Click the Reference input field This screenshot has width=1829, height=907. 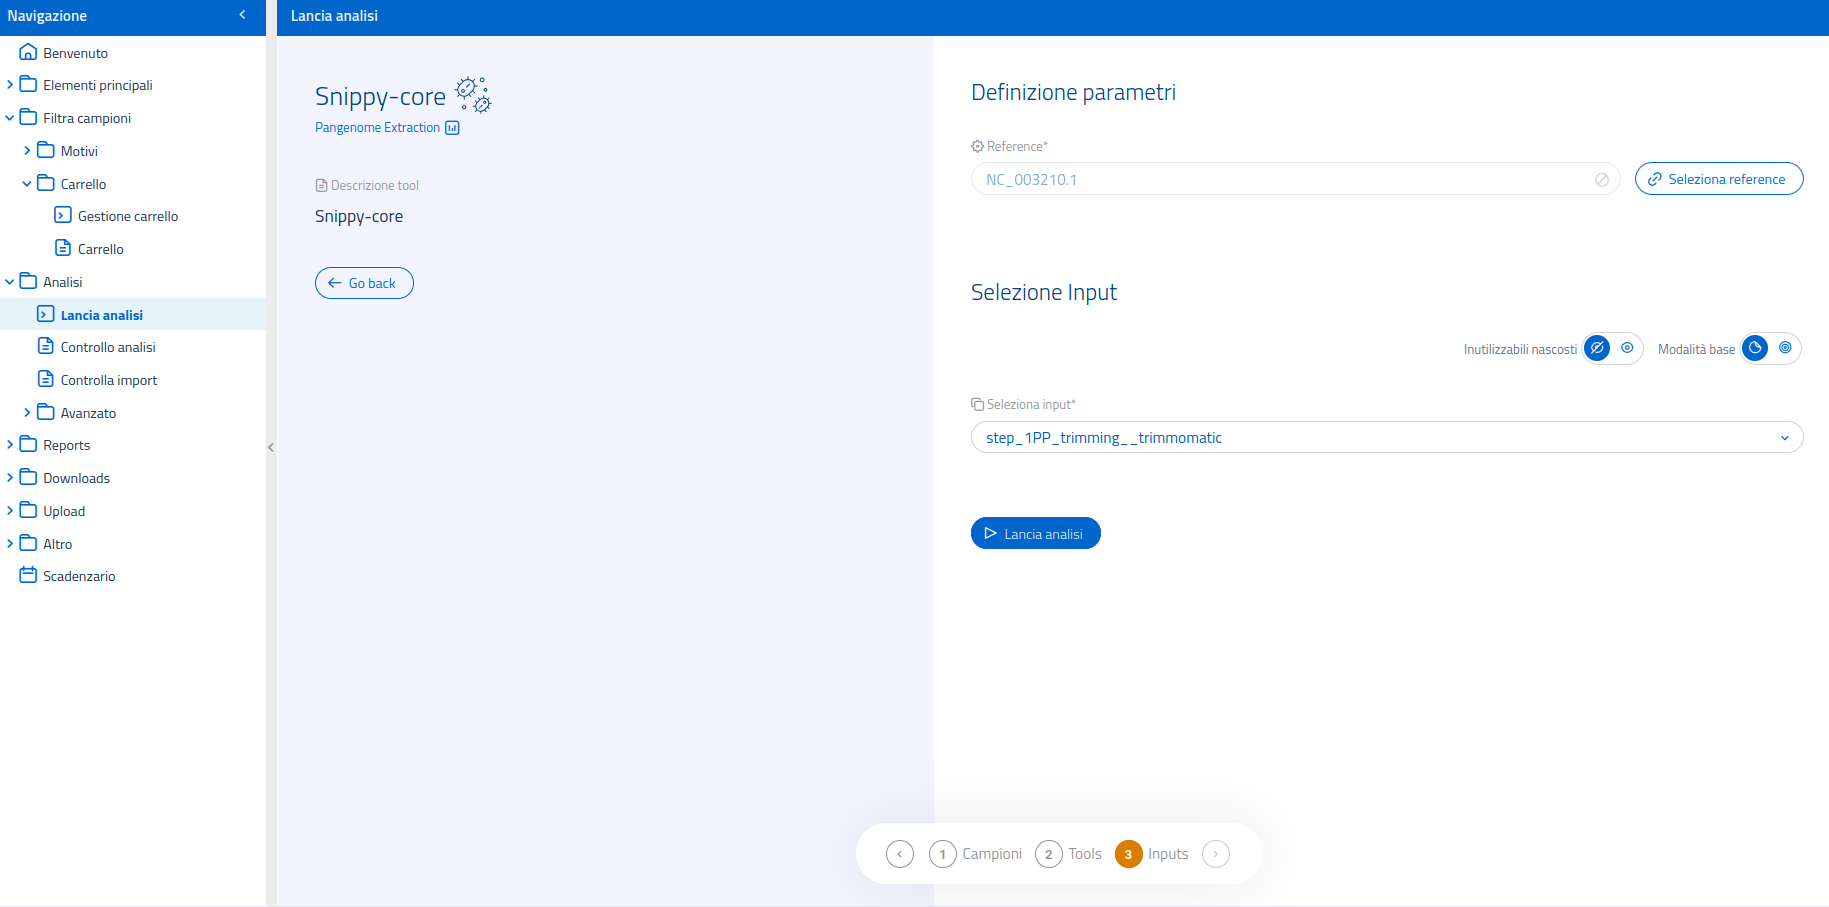coord(1280,180)
